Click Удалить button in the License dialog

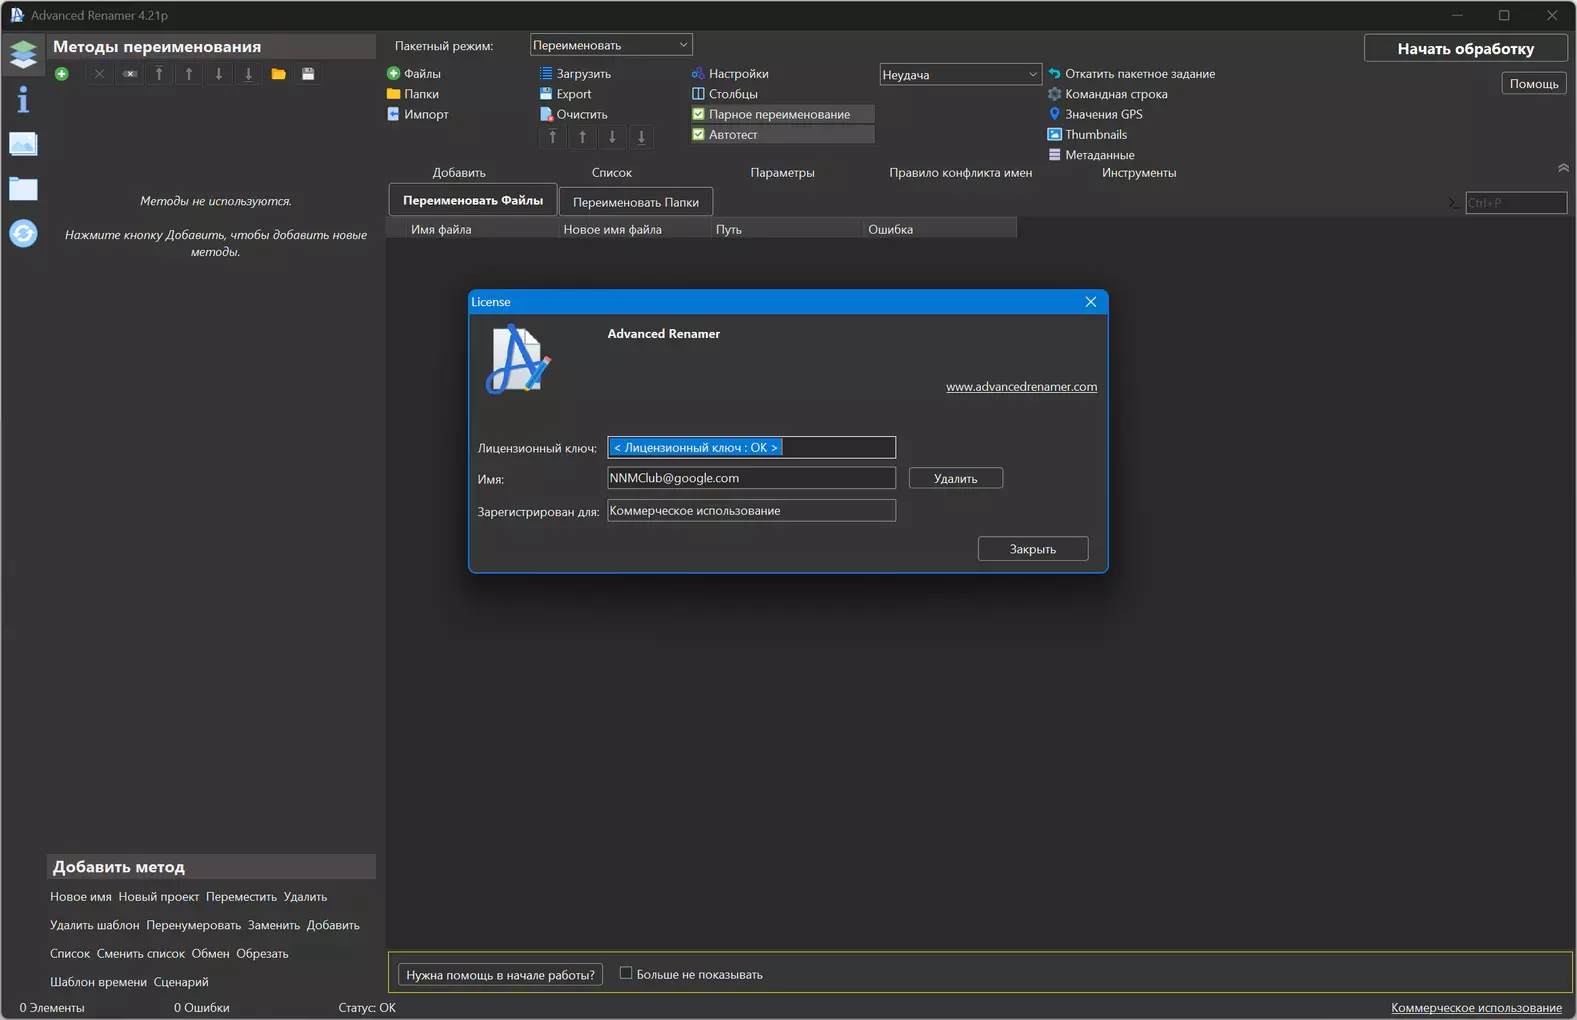pos(955,479)
